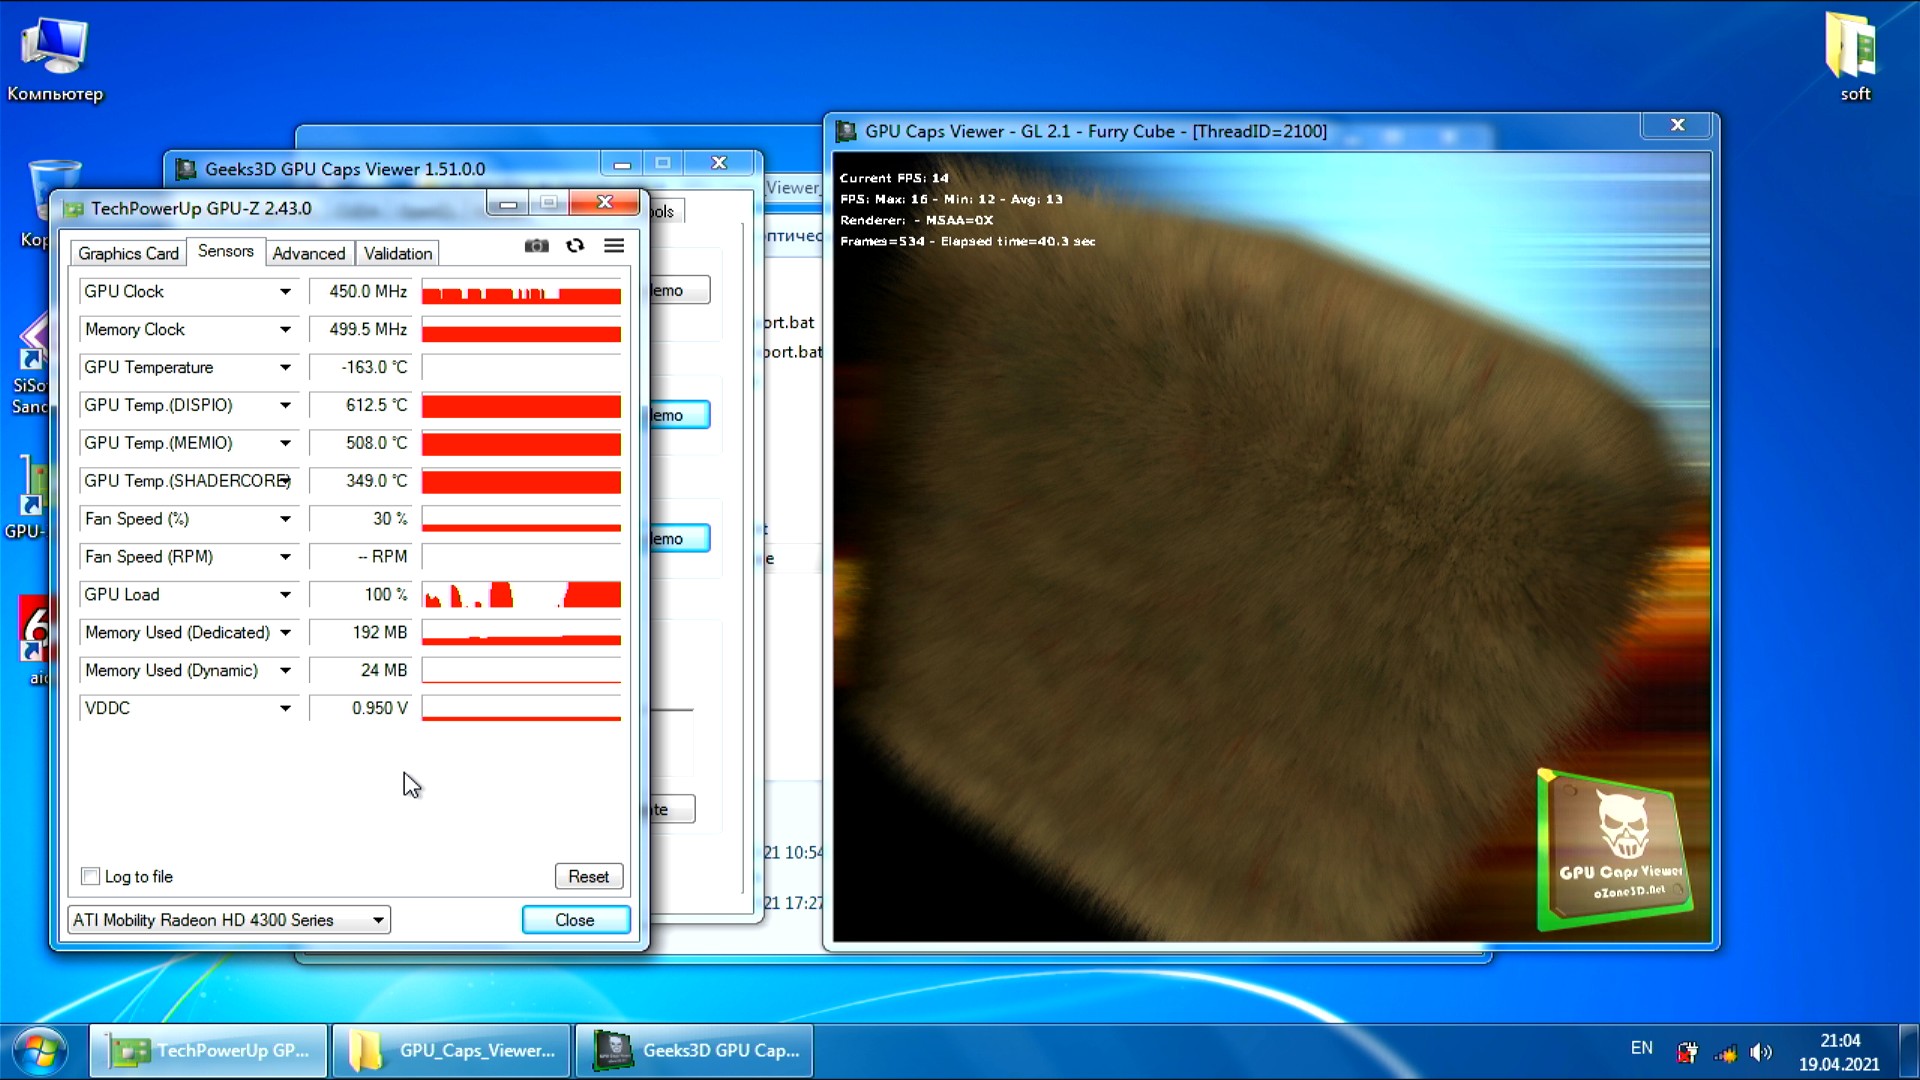Screen dimensions: 1920x1080
Task: Enable the Log to file checkbox
Action: point(91,876)
